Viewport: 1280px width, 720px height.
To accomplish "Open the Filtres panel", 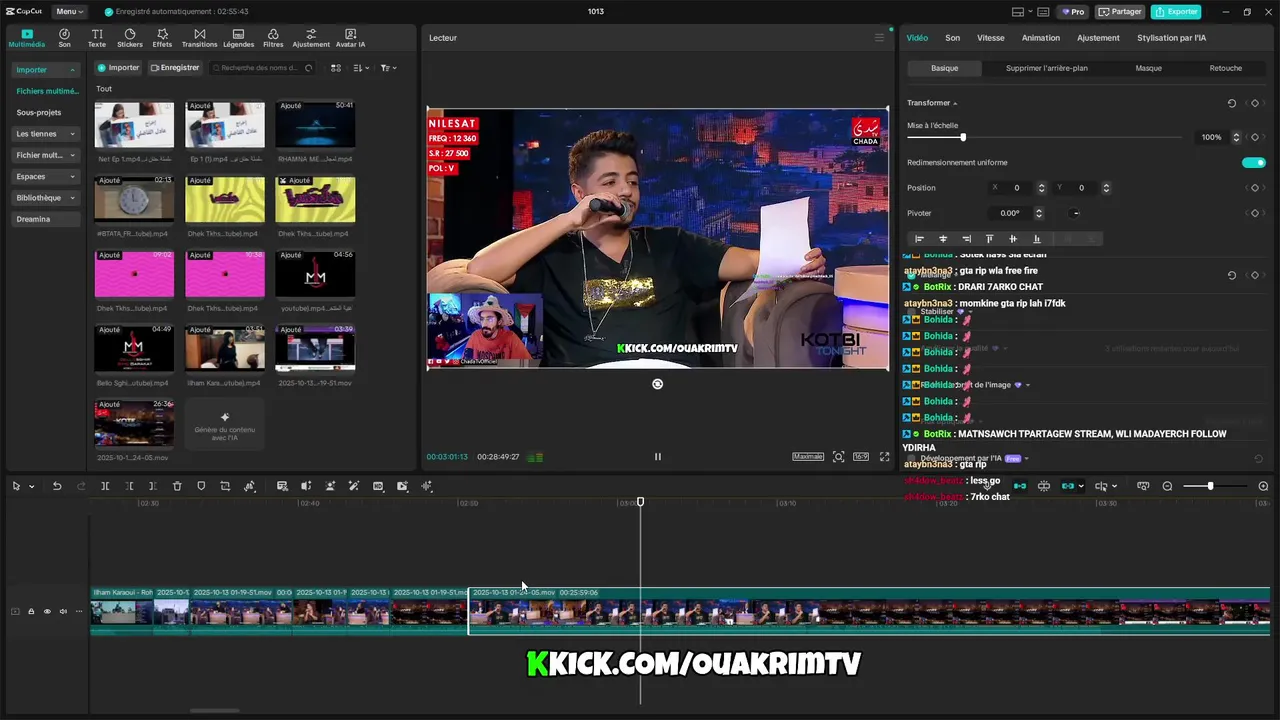I will click(273, 38).
